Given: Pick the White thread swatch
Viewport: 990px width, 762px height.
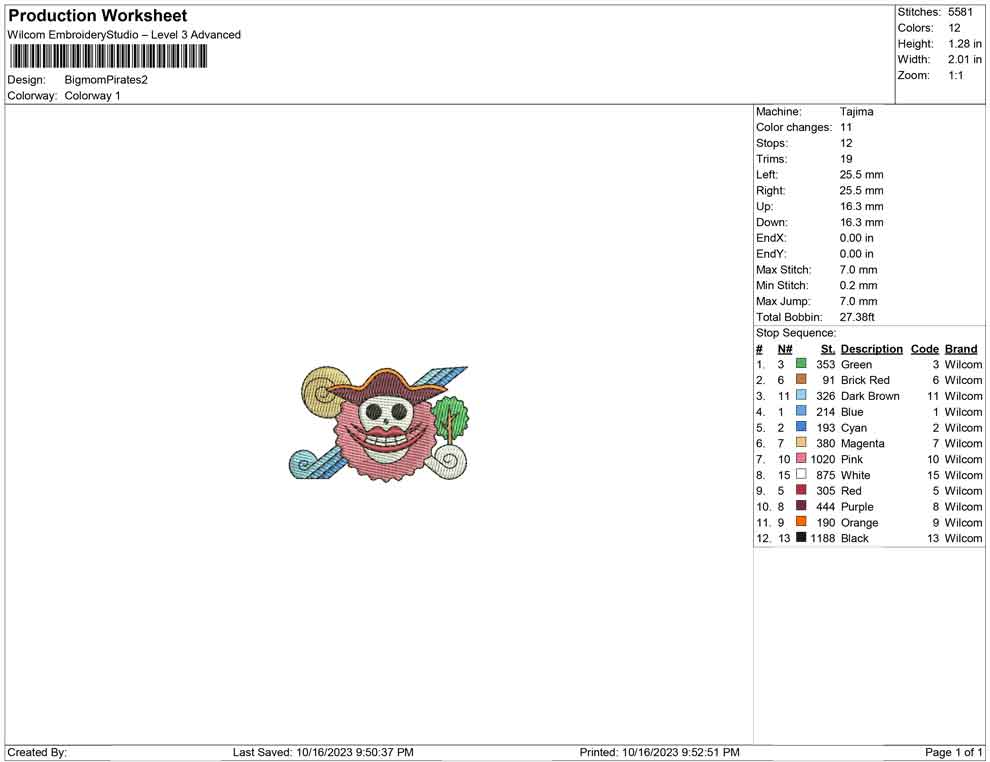Looking at the screenshot, I should click(x=801, y=474).
